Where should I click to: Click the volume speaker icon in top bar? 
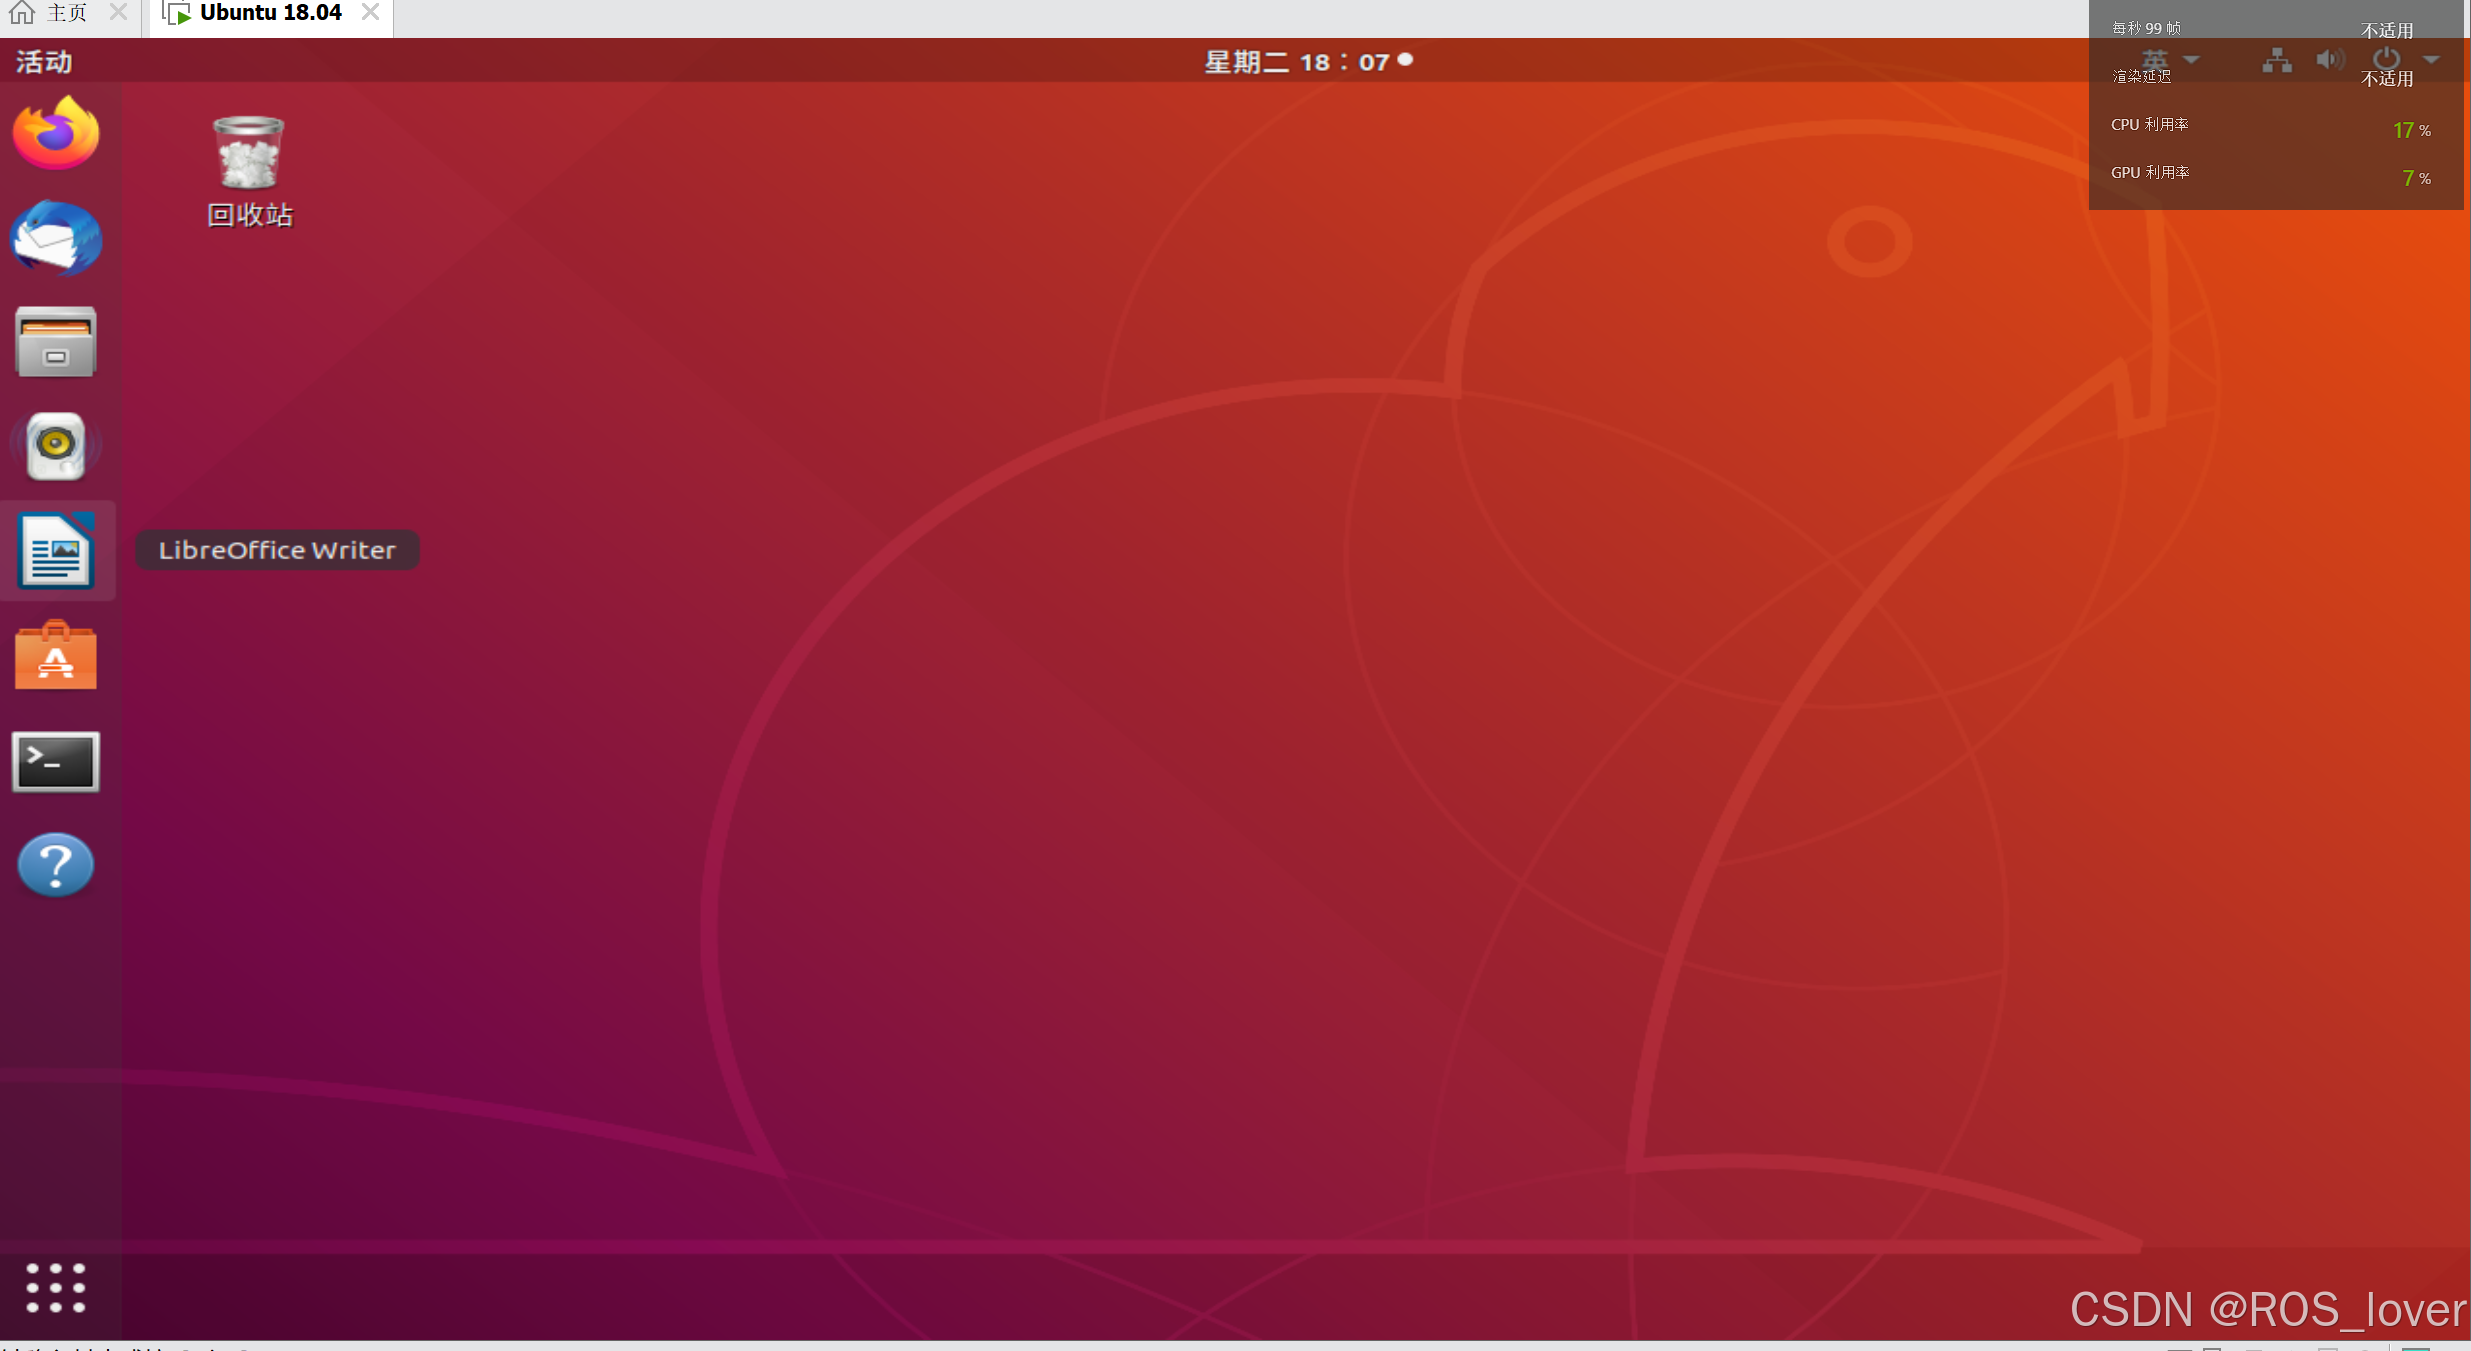[2330, 60]
